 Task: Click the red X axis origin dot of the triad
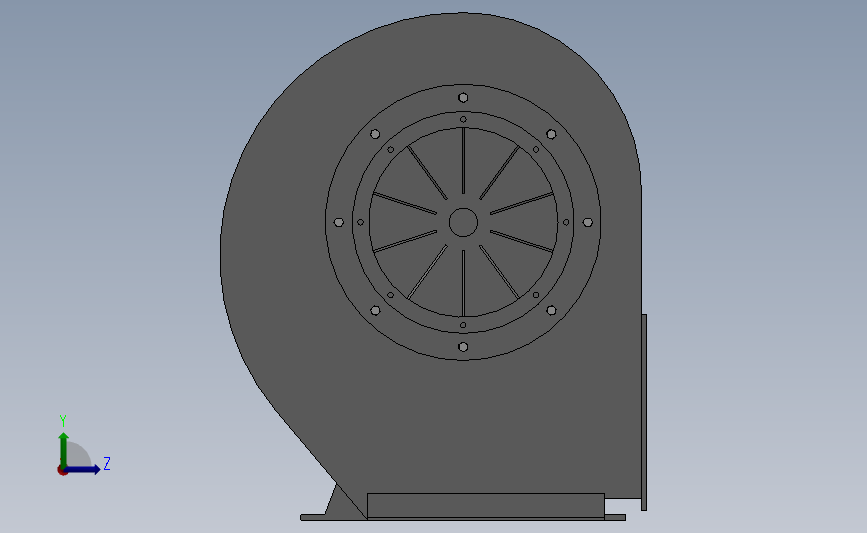[62, 471]
